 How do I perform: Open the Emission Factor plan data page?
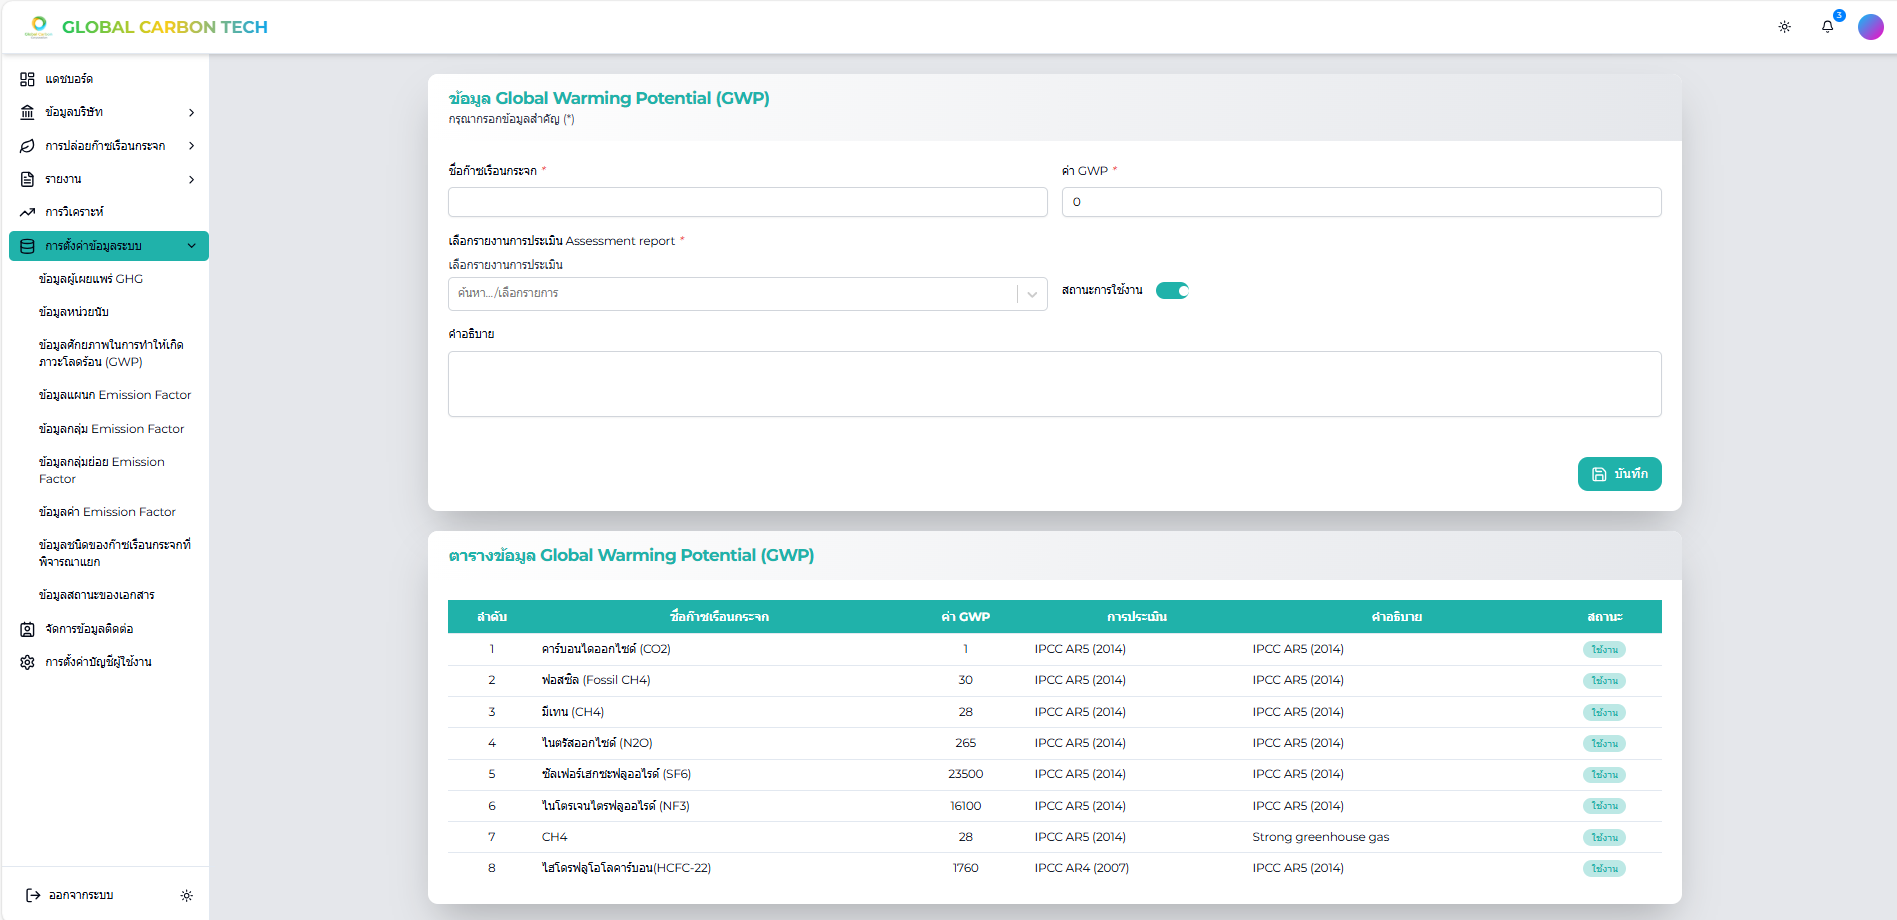[x=114, y=395]
